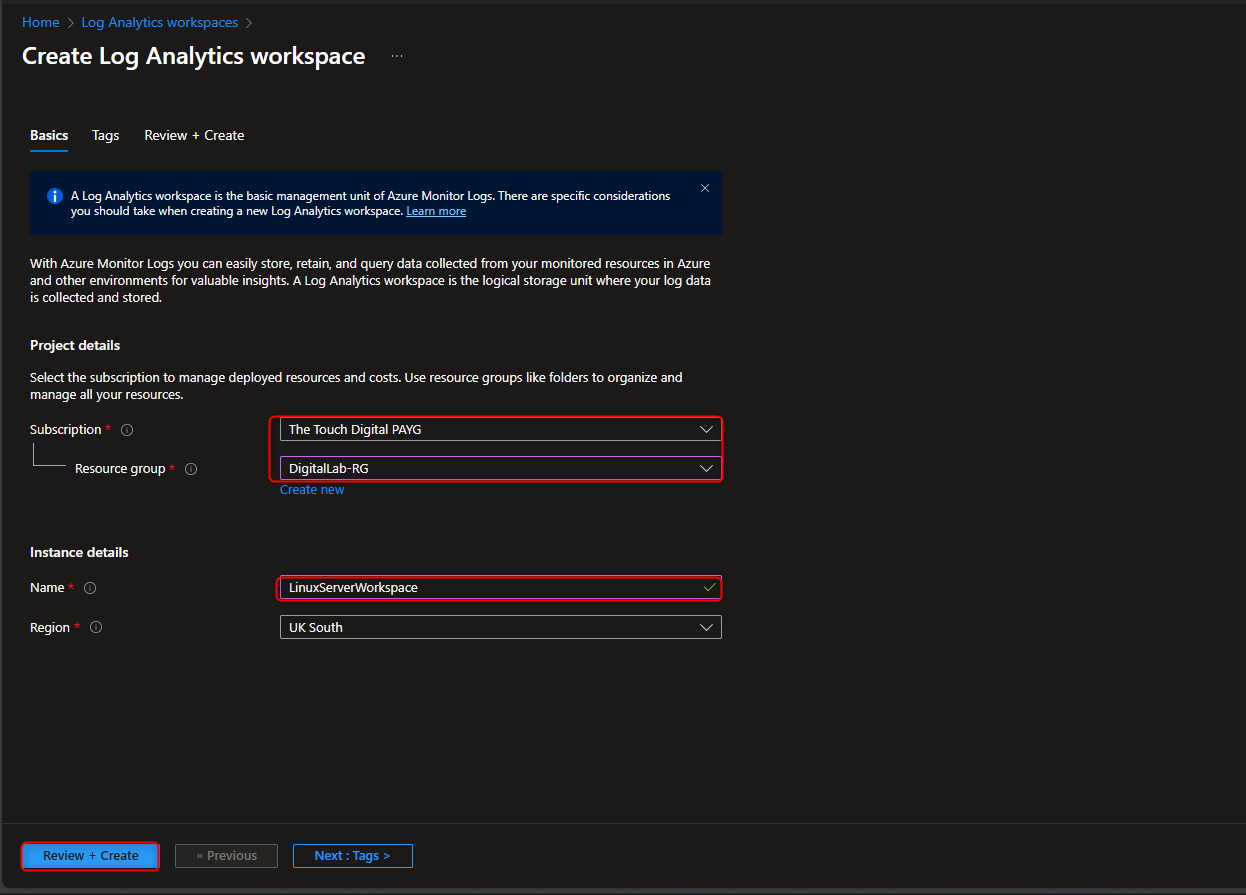The image size is (1246, 895).
Task: Select the Basics tab
Action: coord(48,135)
